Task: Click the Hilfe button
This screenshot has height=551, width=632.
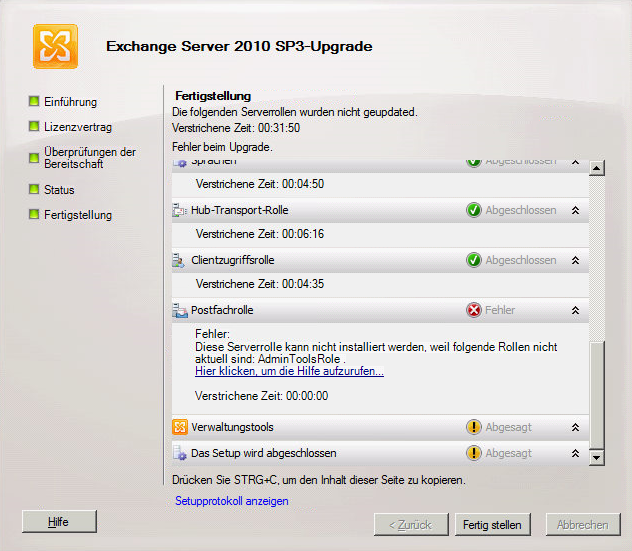Action: click(59, 522)
